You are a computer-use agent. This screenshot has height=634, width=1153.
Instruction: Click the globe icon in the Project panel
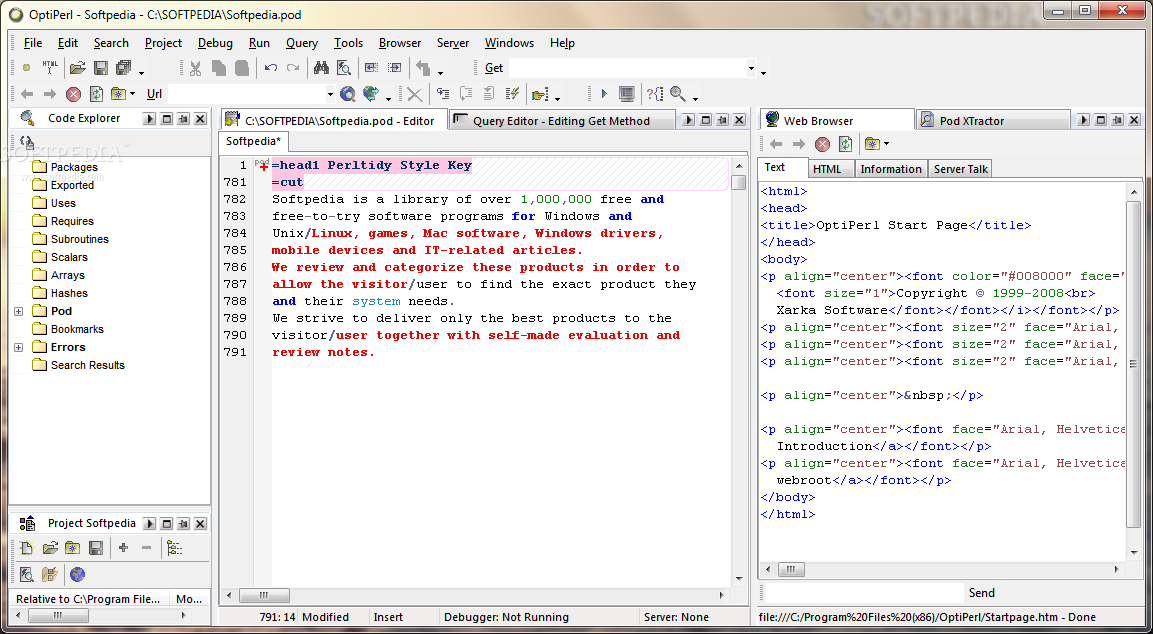77,574
